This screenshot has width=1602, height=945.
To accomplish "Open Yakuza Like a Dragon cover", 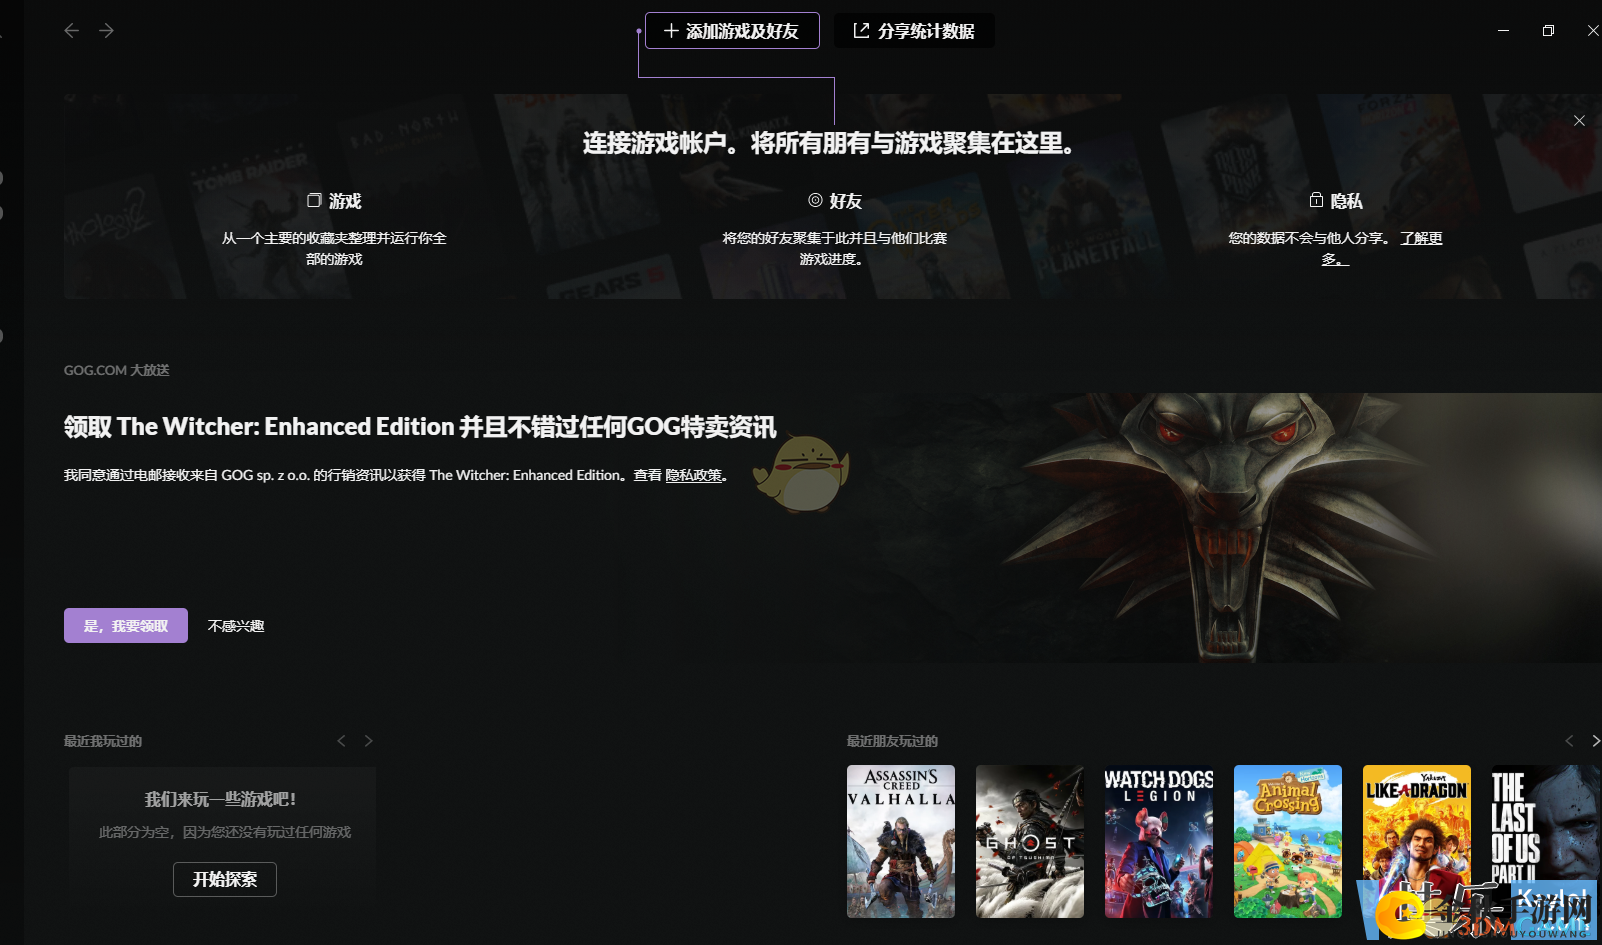I will [1417, 841].
